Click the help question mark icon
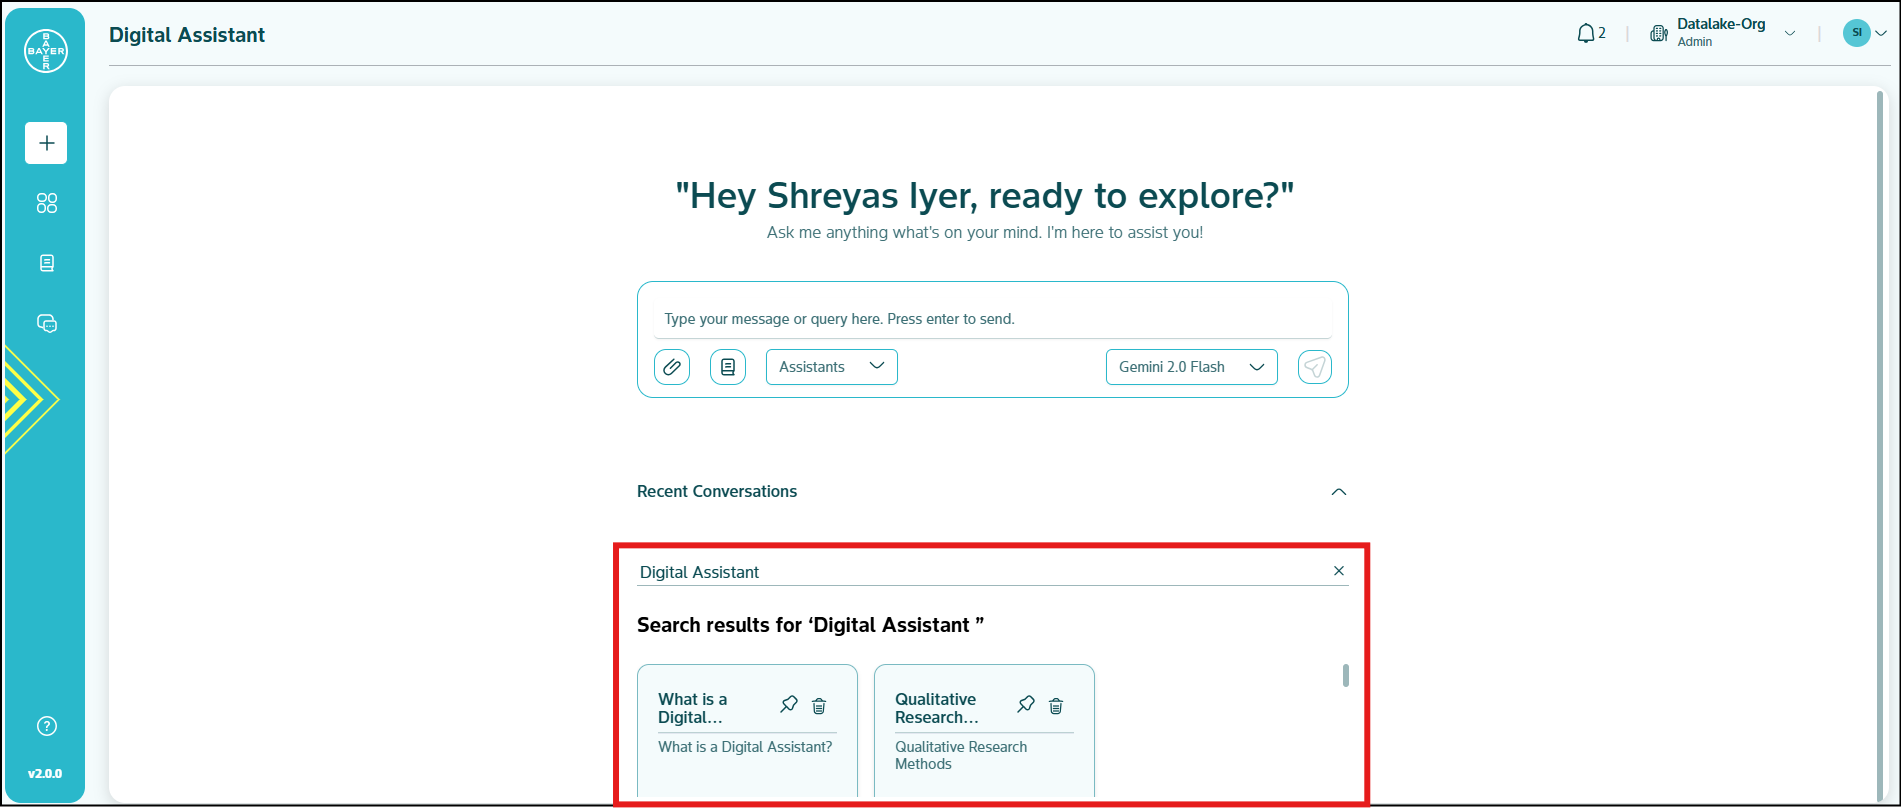 pyautogui.click(x=46, y=726)
